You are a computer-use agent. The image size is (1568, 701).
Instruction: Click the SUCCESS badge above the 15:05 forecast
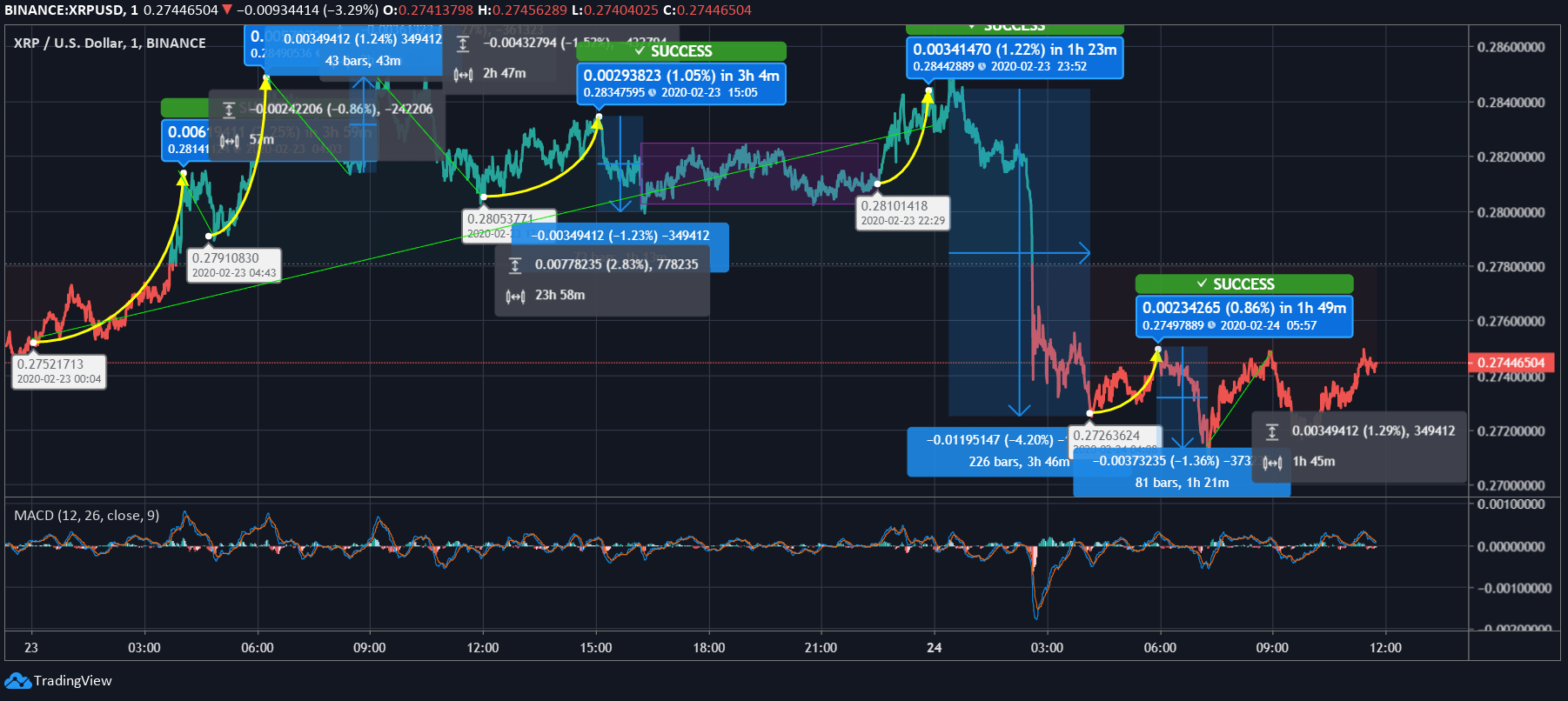pyautogui.click(x=680, y=51)
